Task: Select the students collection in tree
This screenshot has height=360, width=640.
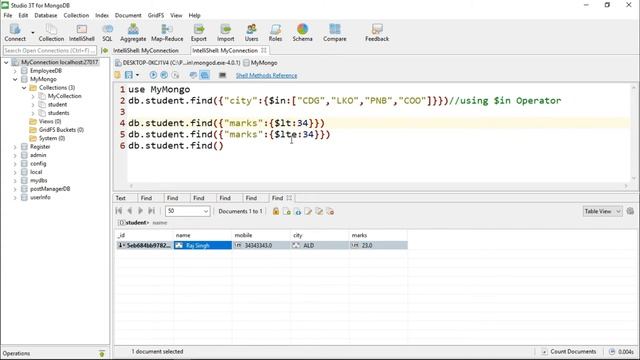Action: click(58, 113)
